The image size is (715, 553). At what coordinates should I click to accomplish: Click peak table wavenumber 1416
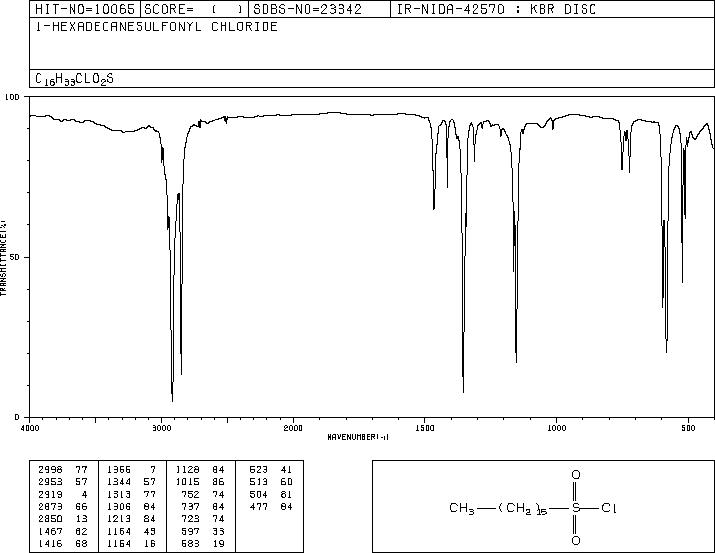50,543
